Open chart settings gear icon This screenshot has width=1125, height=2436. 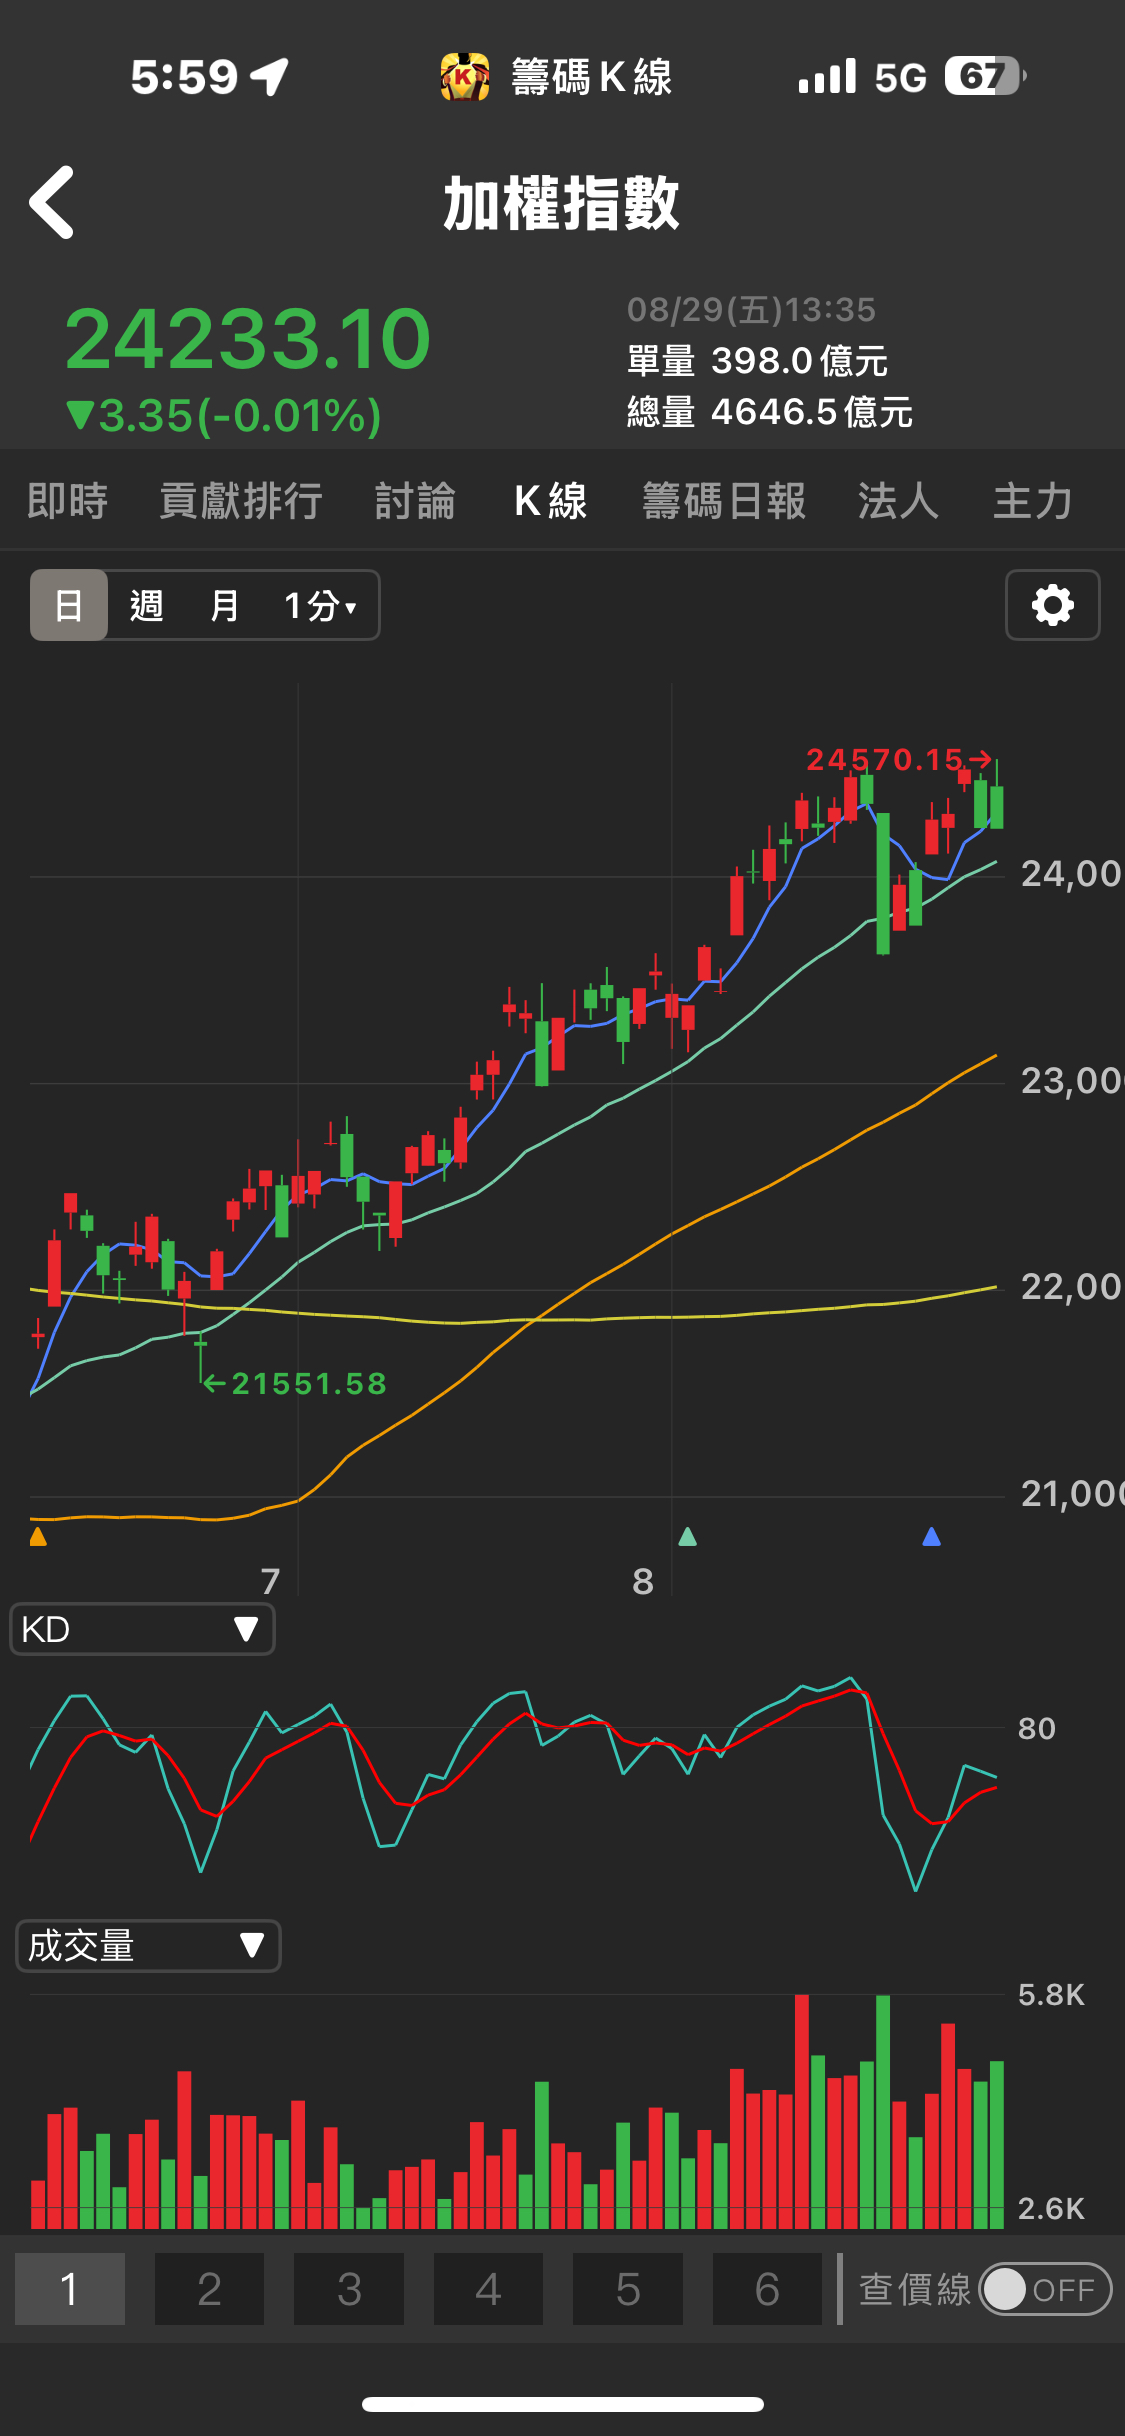point(1052,605)
